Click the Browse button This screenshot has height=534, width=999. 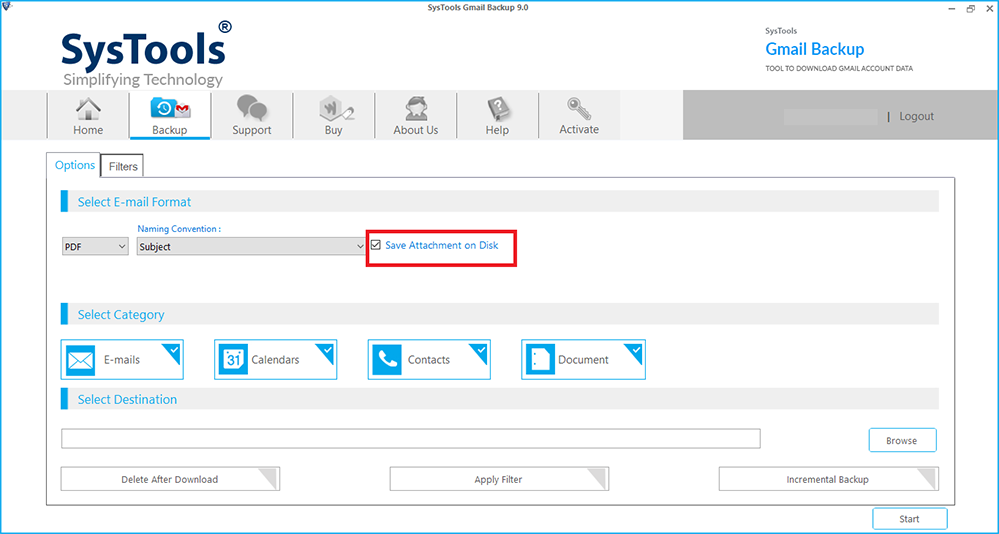[902, 440]
